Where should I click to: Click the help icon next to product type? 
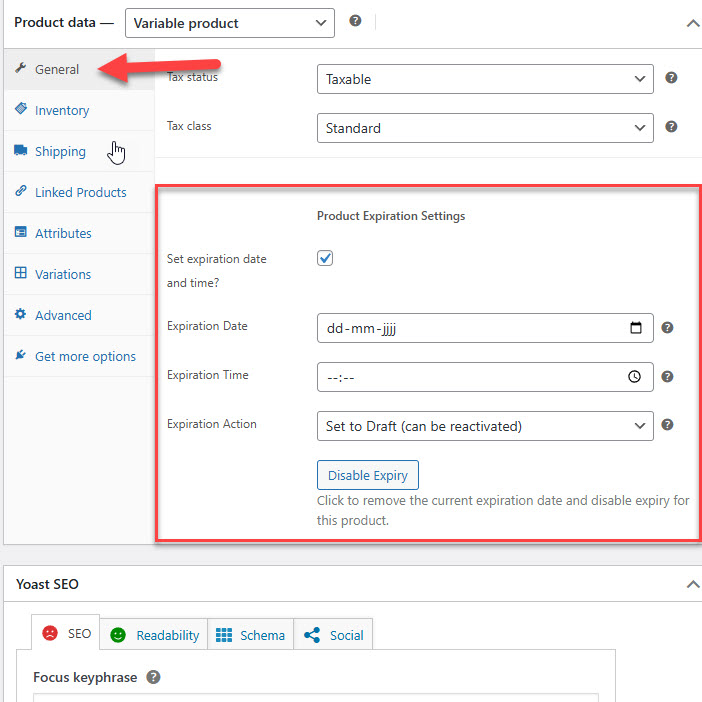coord(355,21)
